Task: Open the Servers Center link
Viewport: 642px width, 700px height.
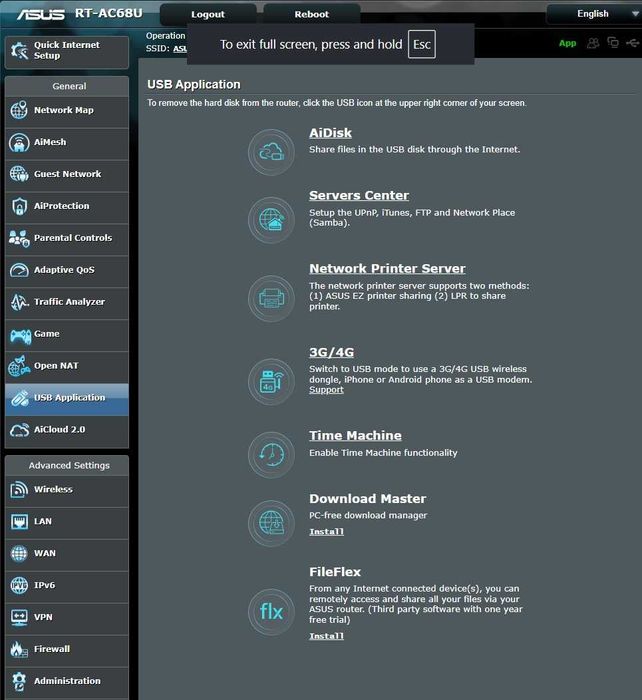Action: (359, 196)
